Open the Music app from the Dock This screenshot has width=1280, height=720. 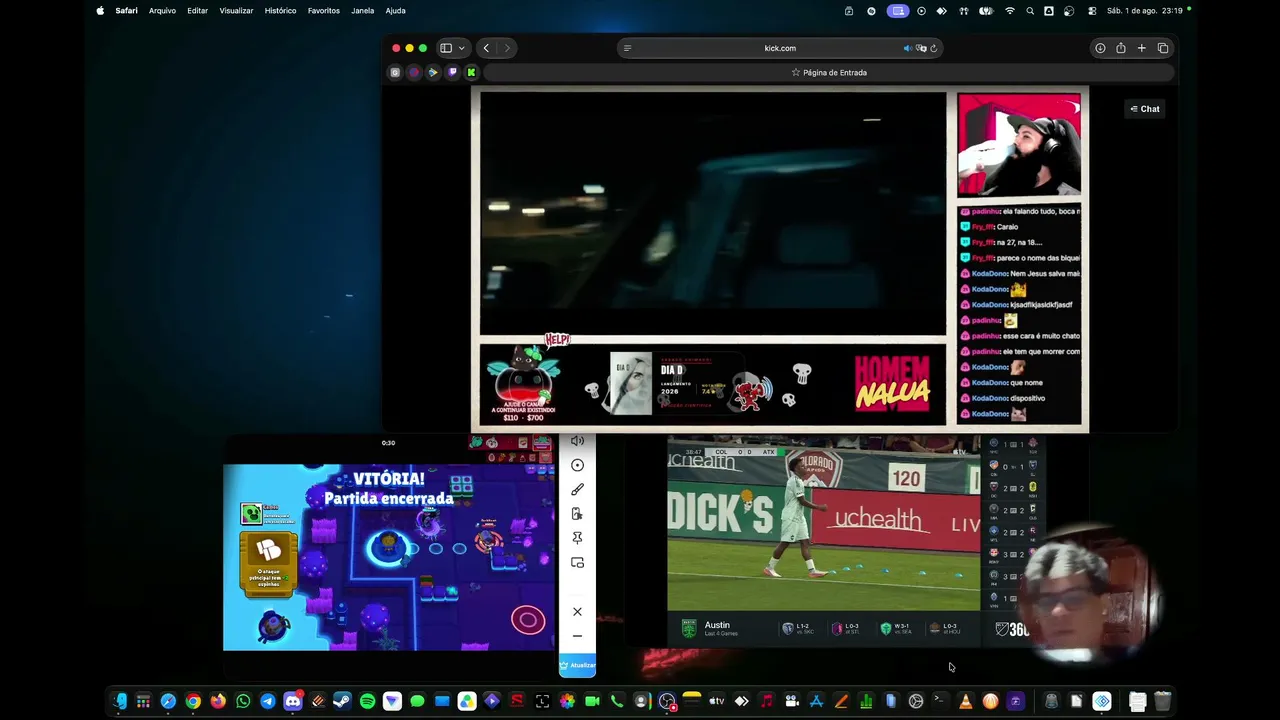(766, 701)
